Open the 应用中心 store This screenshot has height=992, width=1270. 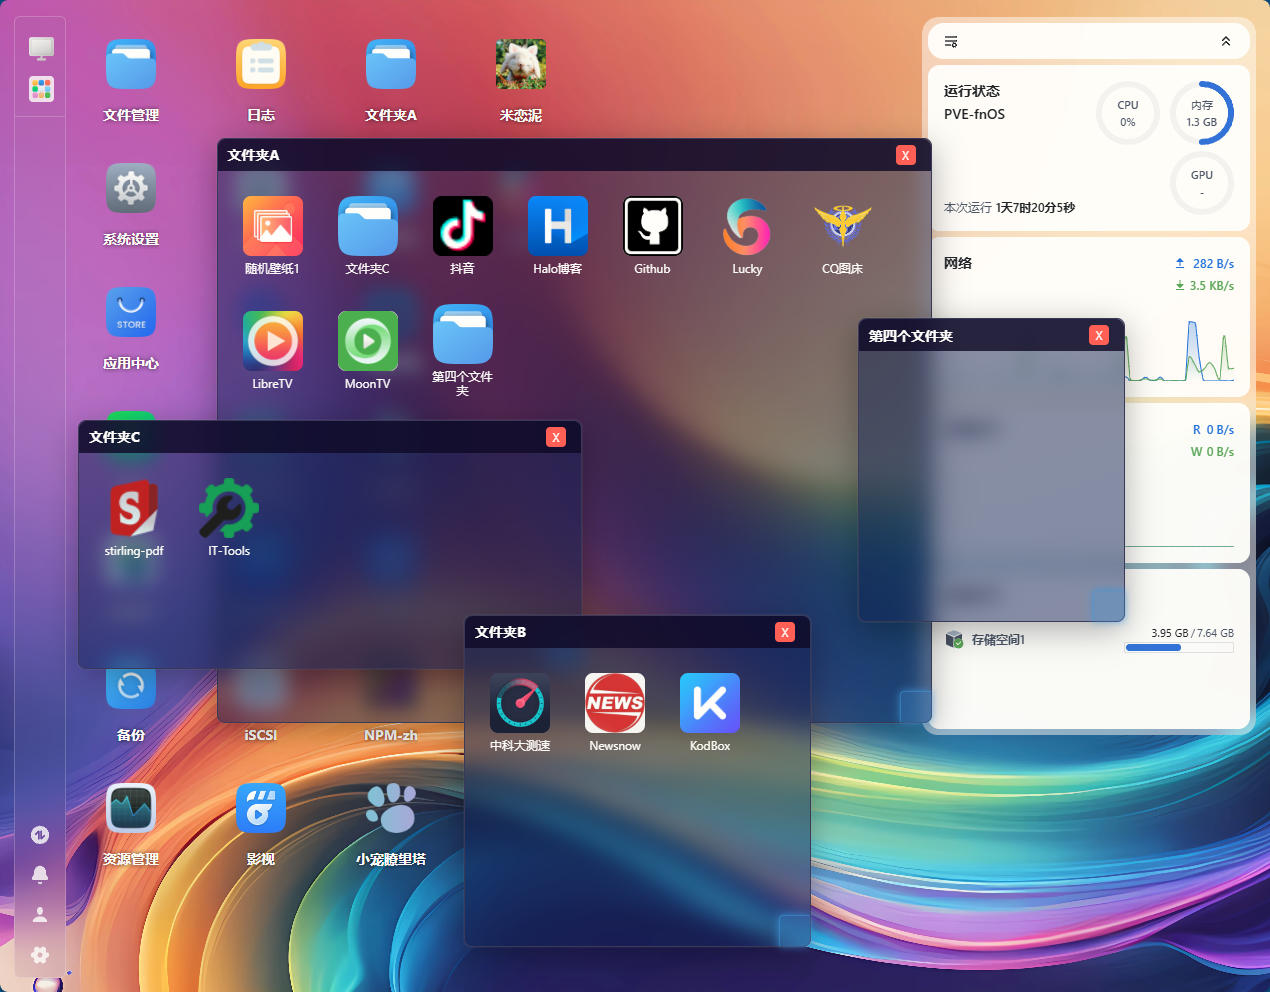[x=131, y=313]
